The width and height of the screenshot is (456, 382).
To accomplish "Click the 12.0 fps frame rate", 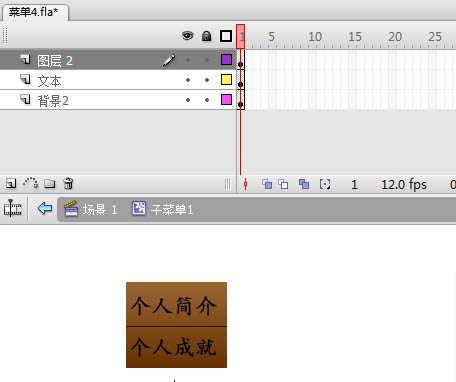I will [x=404, y=185].
